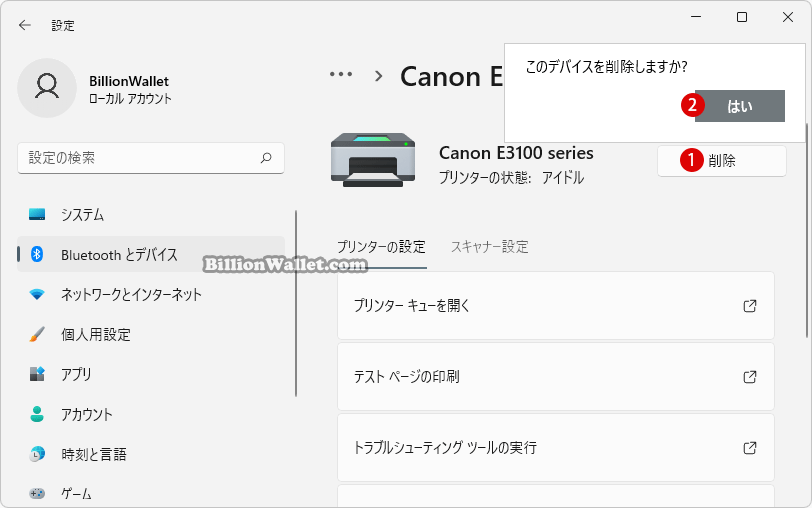The height and width of the screenshot is (508, 812).
Task: Maximize the Settings window
Action: pos(742,17)
